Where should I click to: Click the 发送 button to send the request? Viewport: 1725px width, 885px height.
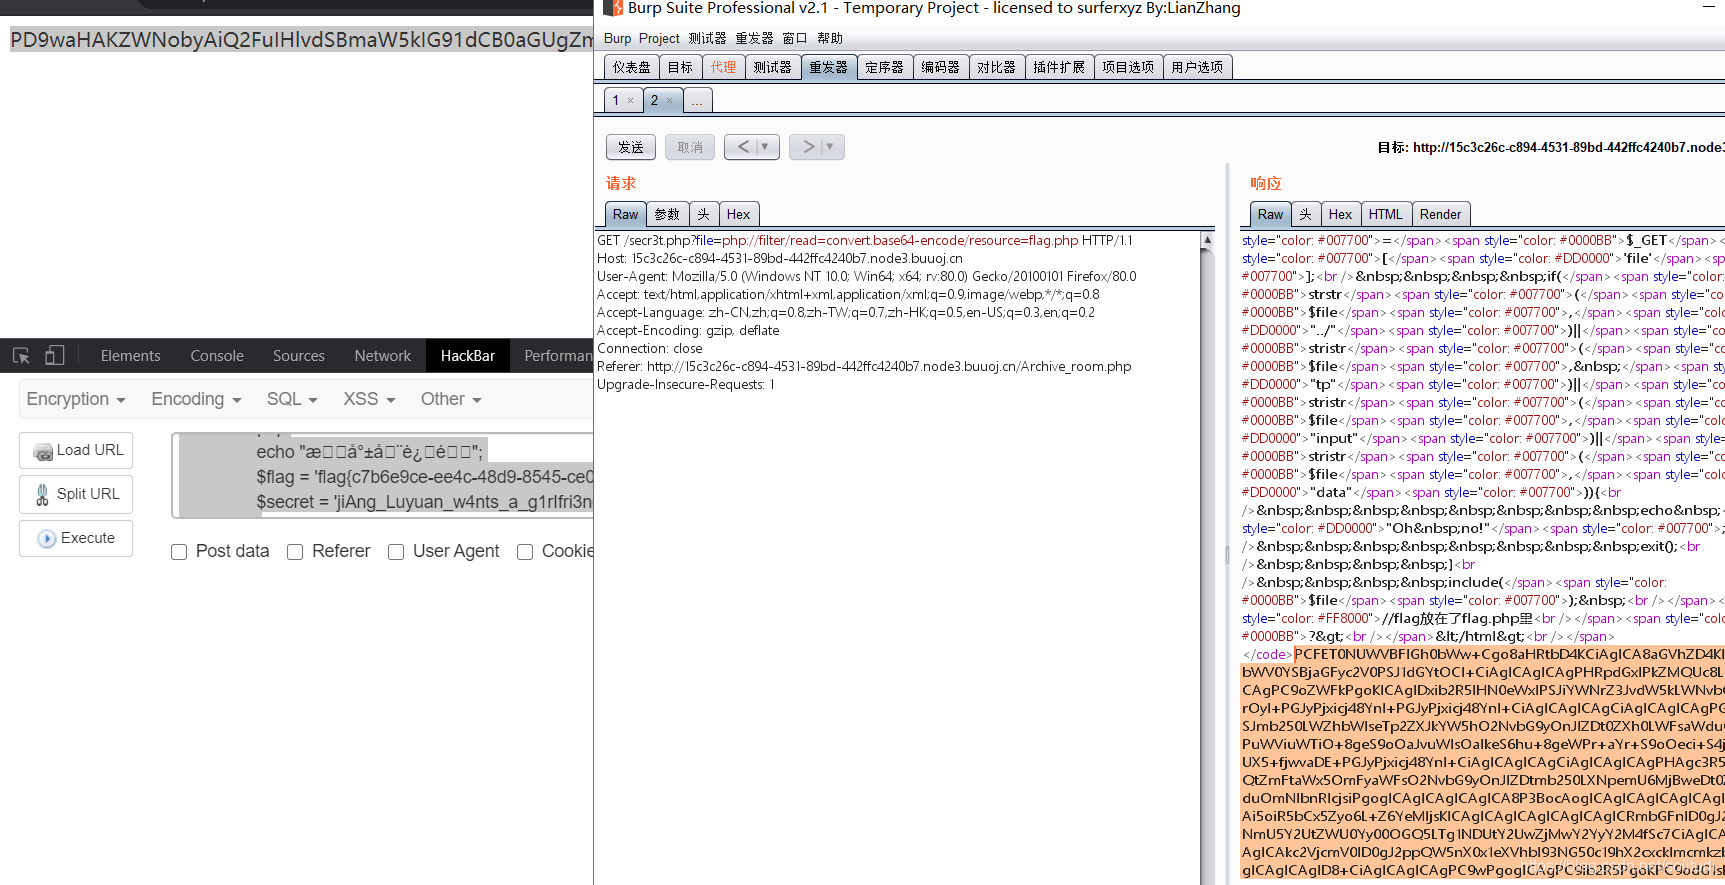[631, 147]
